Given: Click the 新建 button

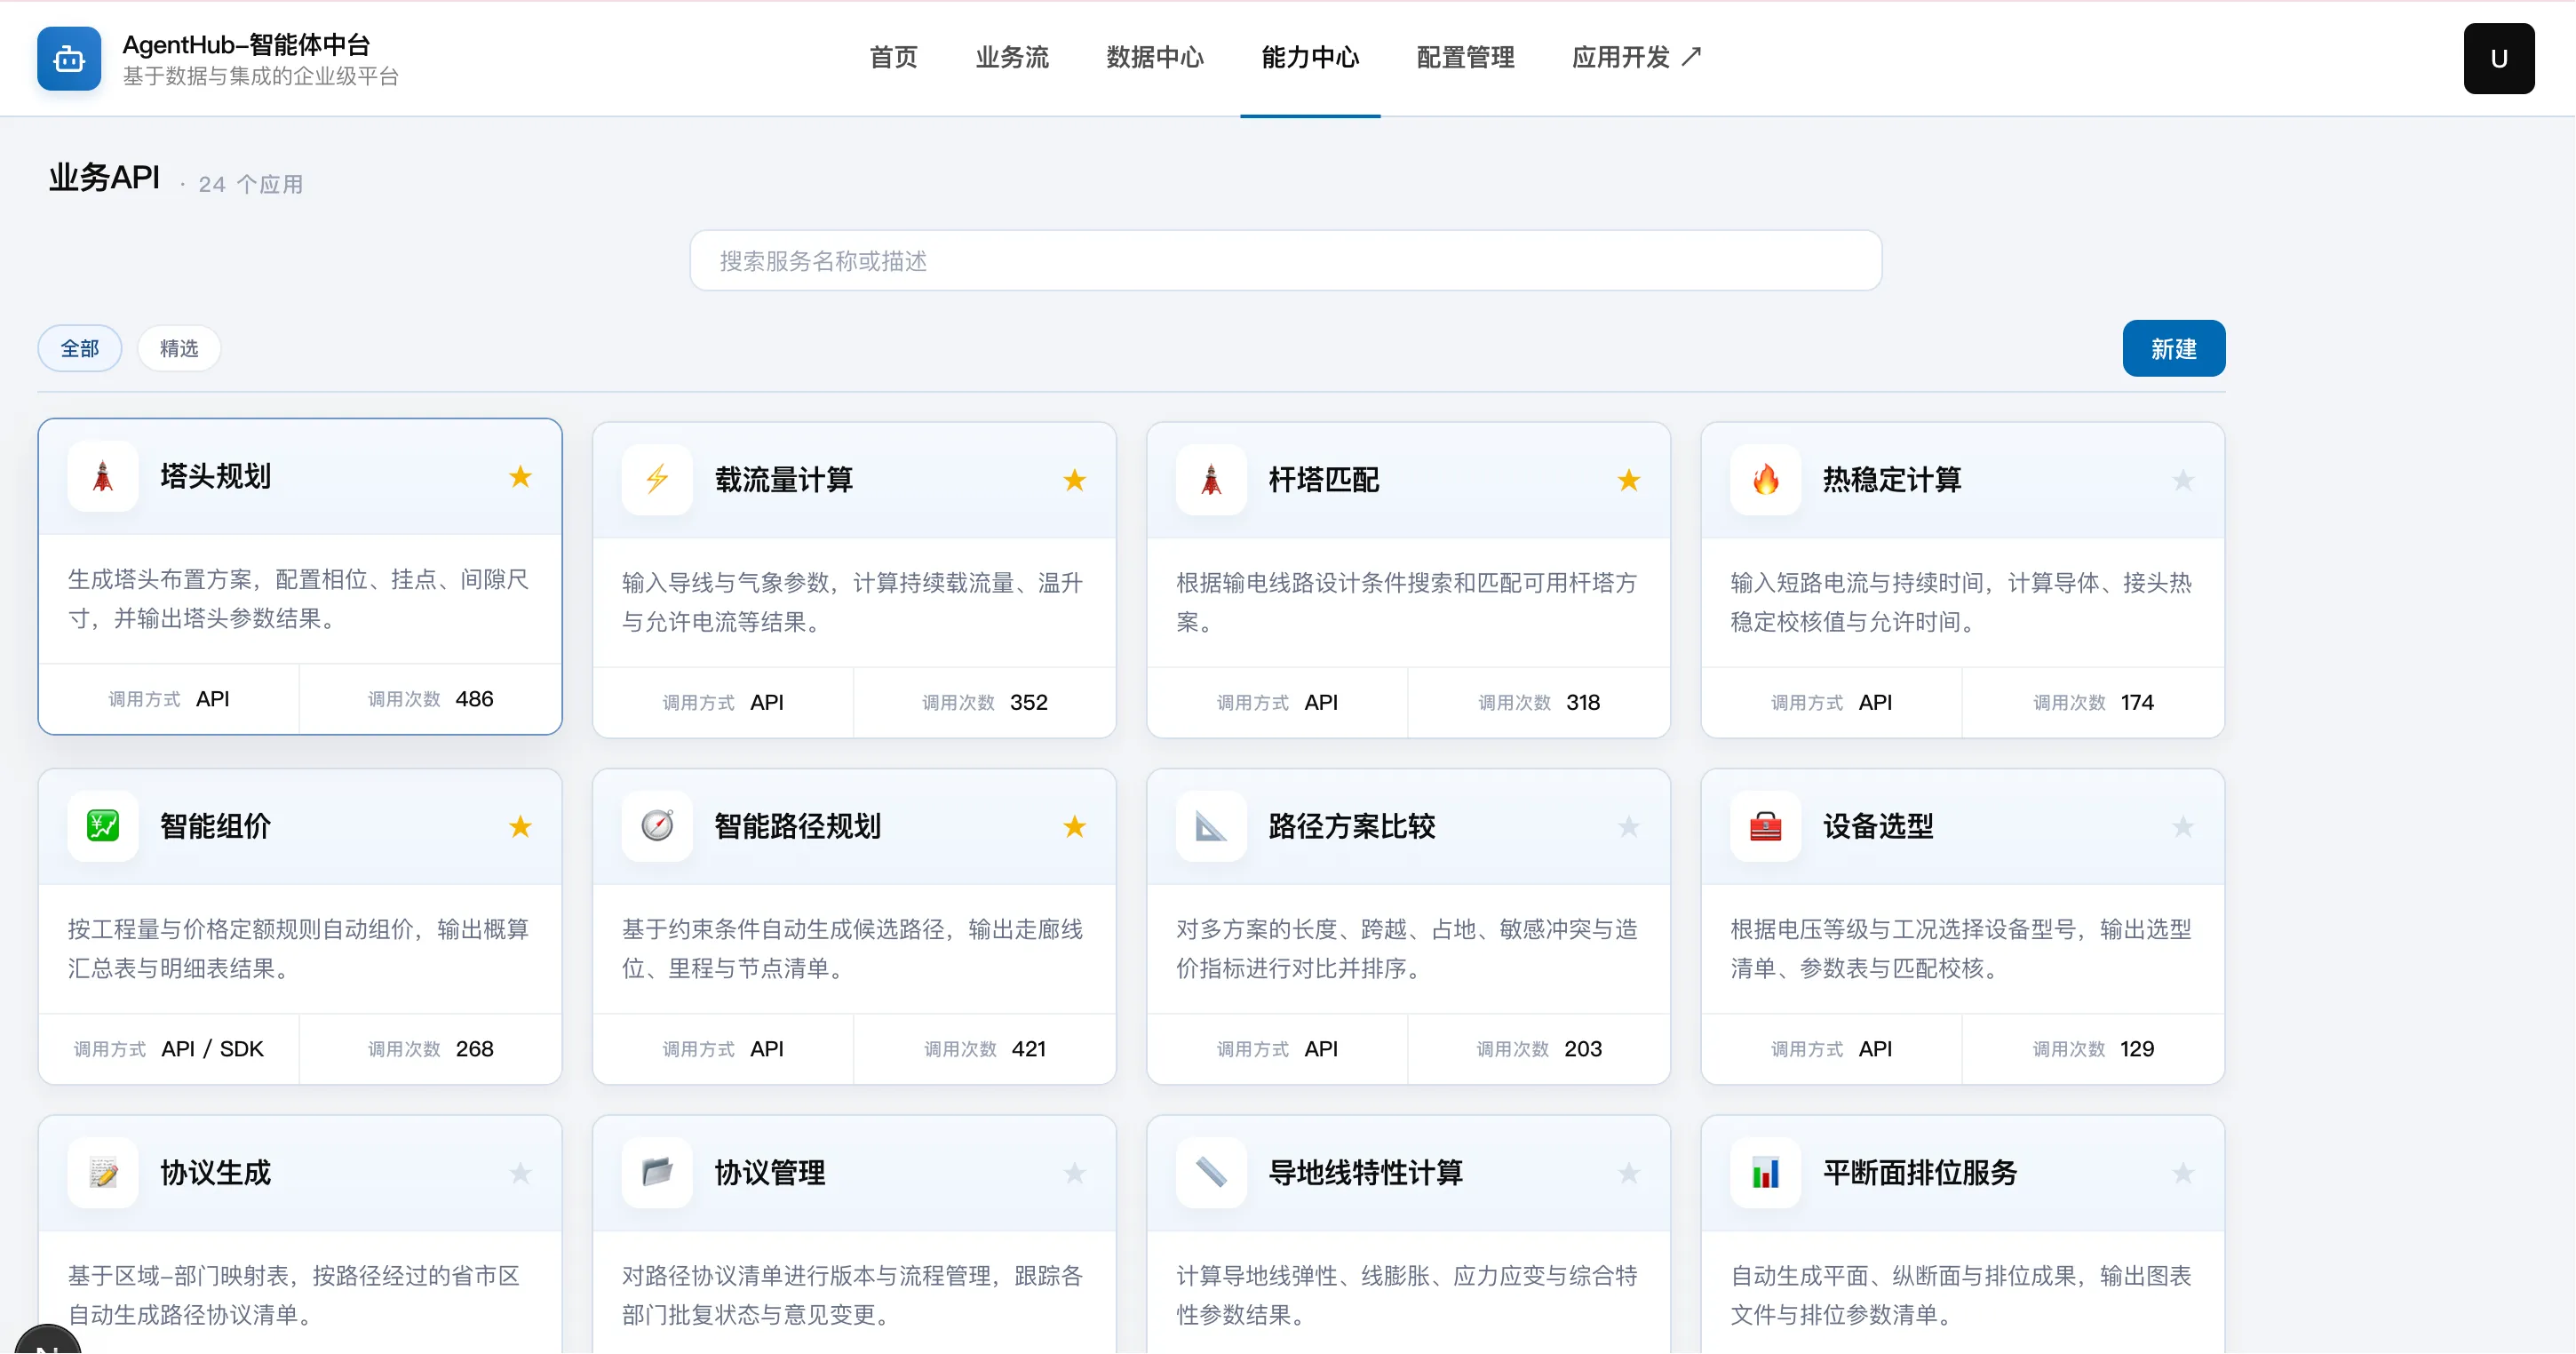Looking at the screenshot, I should point(2173,348).
